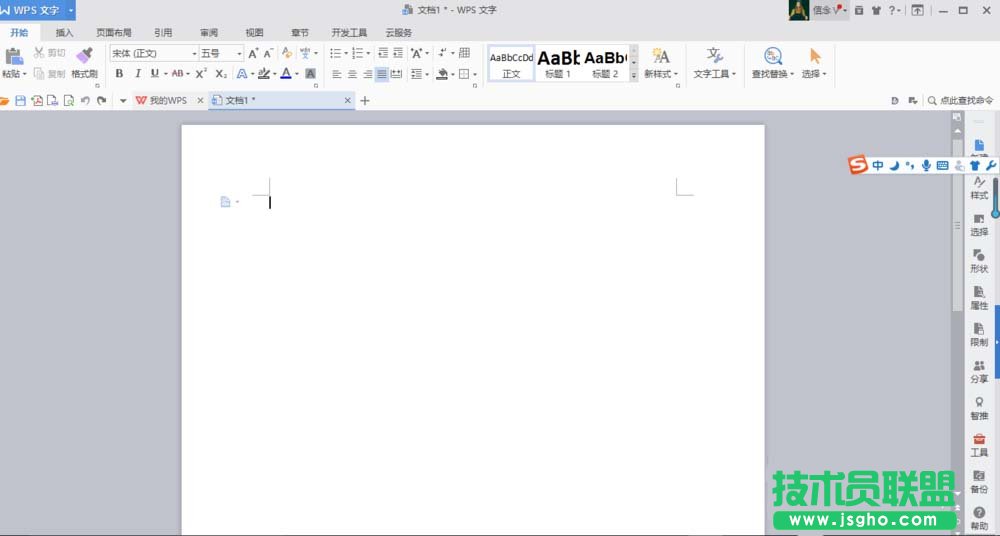Screen dimensions: 1000x536
Task: Click the Format Painter (格式刷) icon
Action: pos(84,59)
